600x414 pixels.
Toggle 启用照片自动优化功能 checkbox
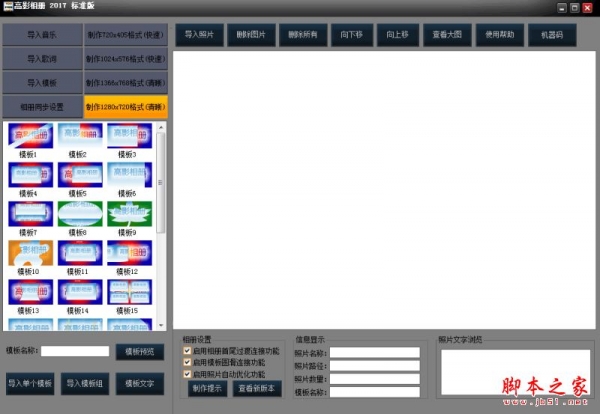187,374
